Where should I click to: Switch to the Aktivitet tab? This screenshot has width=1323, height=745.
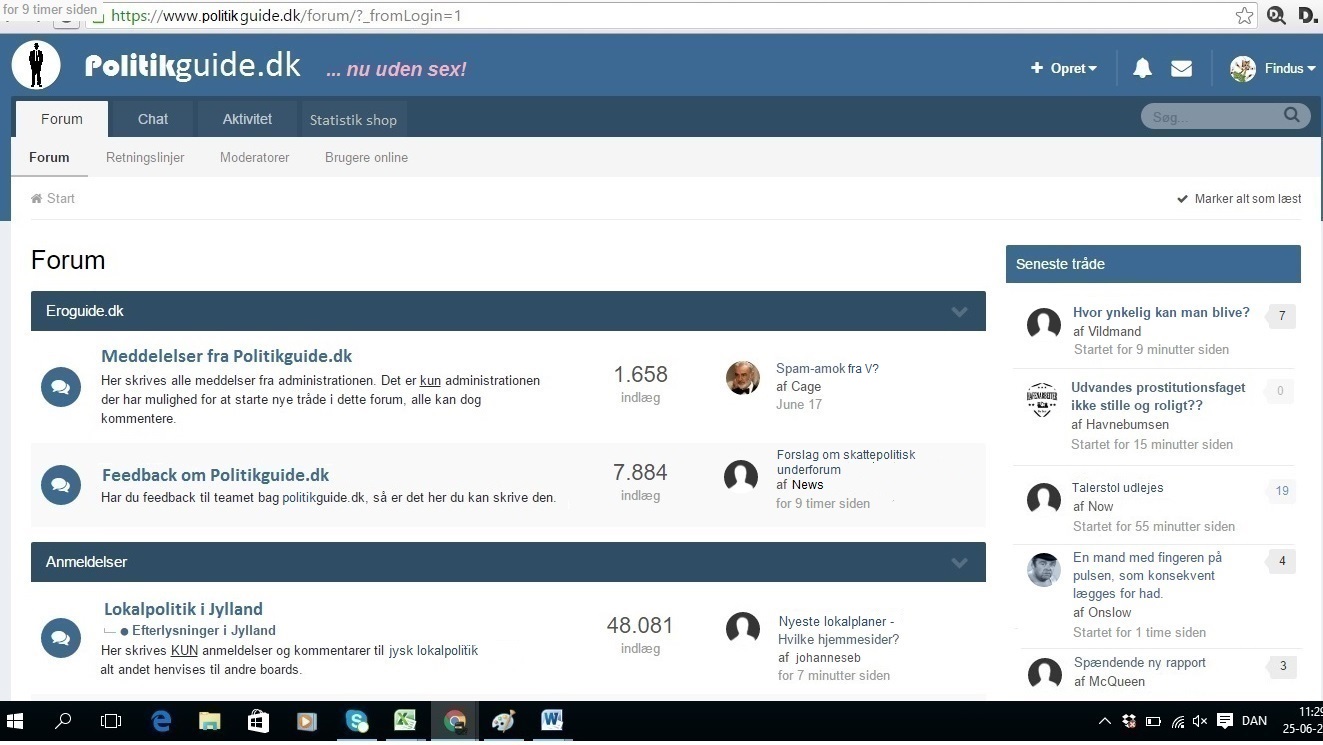pos(247,119)
